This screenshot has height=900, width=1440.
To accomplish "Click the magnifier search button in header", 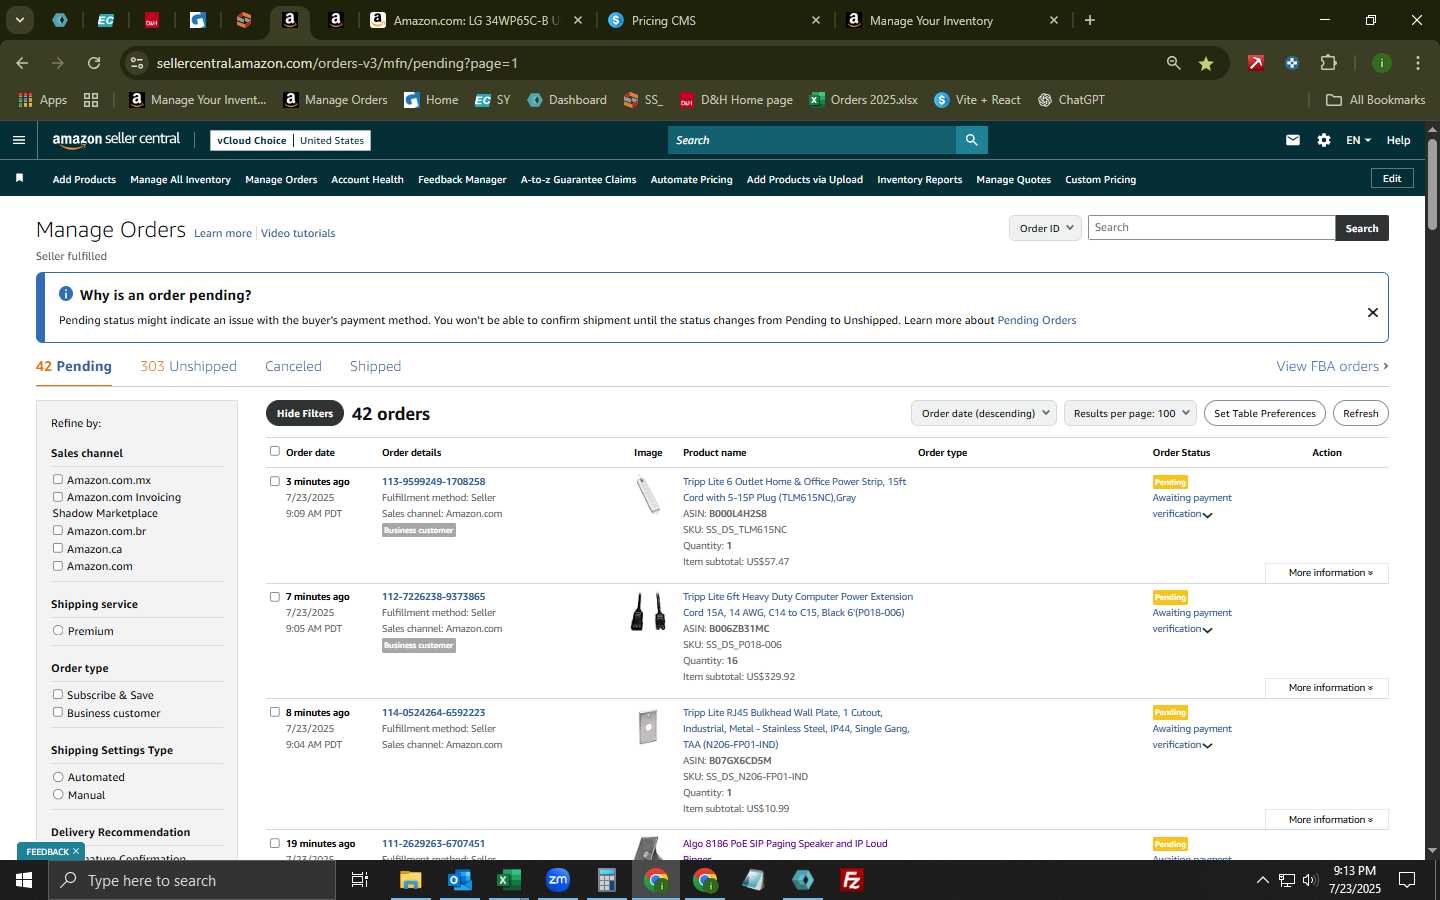I will [971, 140].
